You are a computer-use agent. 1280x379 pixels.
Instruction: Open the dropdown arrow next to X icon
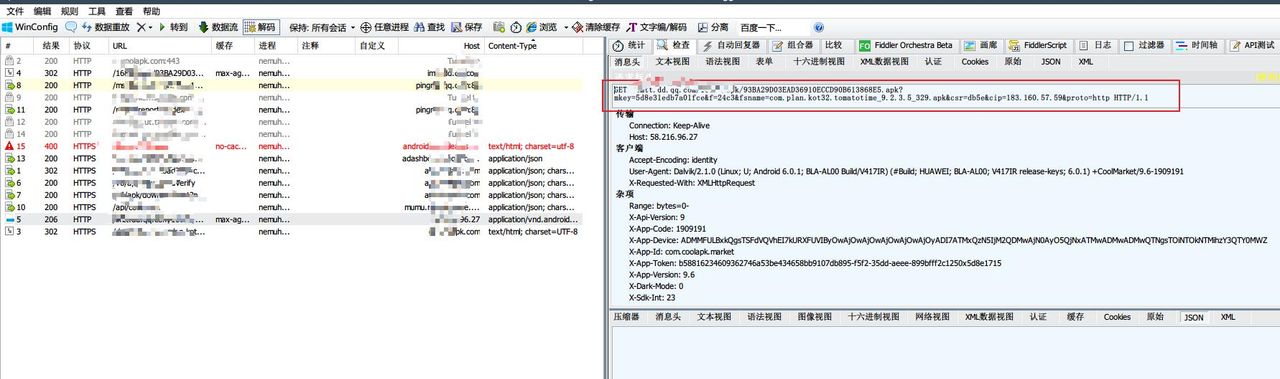151,27
